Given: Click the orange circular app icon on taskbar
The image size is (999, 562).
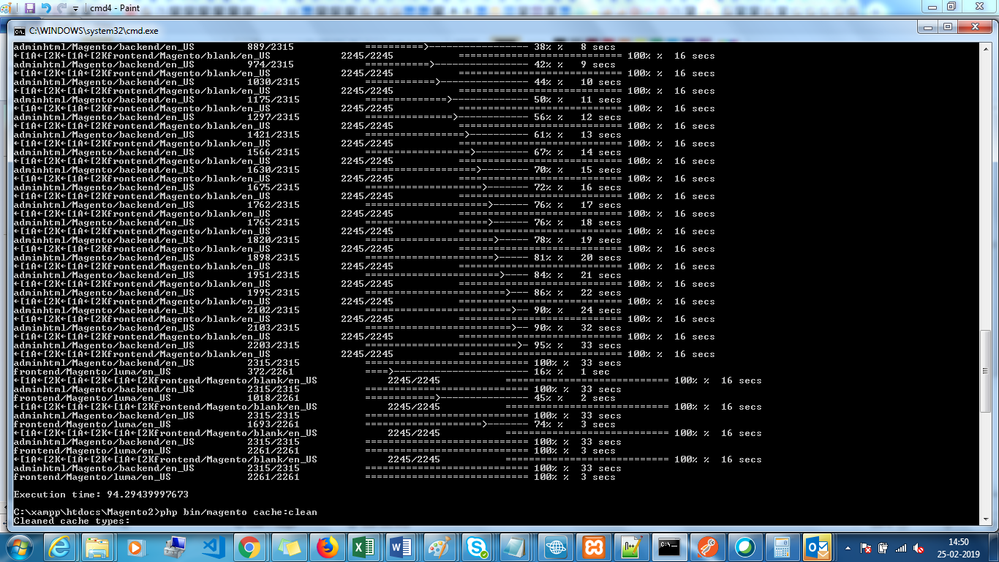Looking at the screenshot, I should [x=707, y=547].
